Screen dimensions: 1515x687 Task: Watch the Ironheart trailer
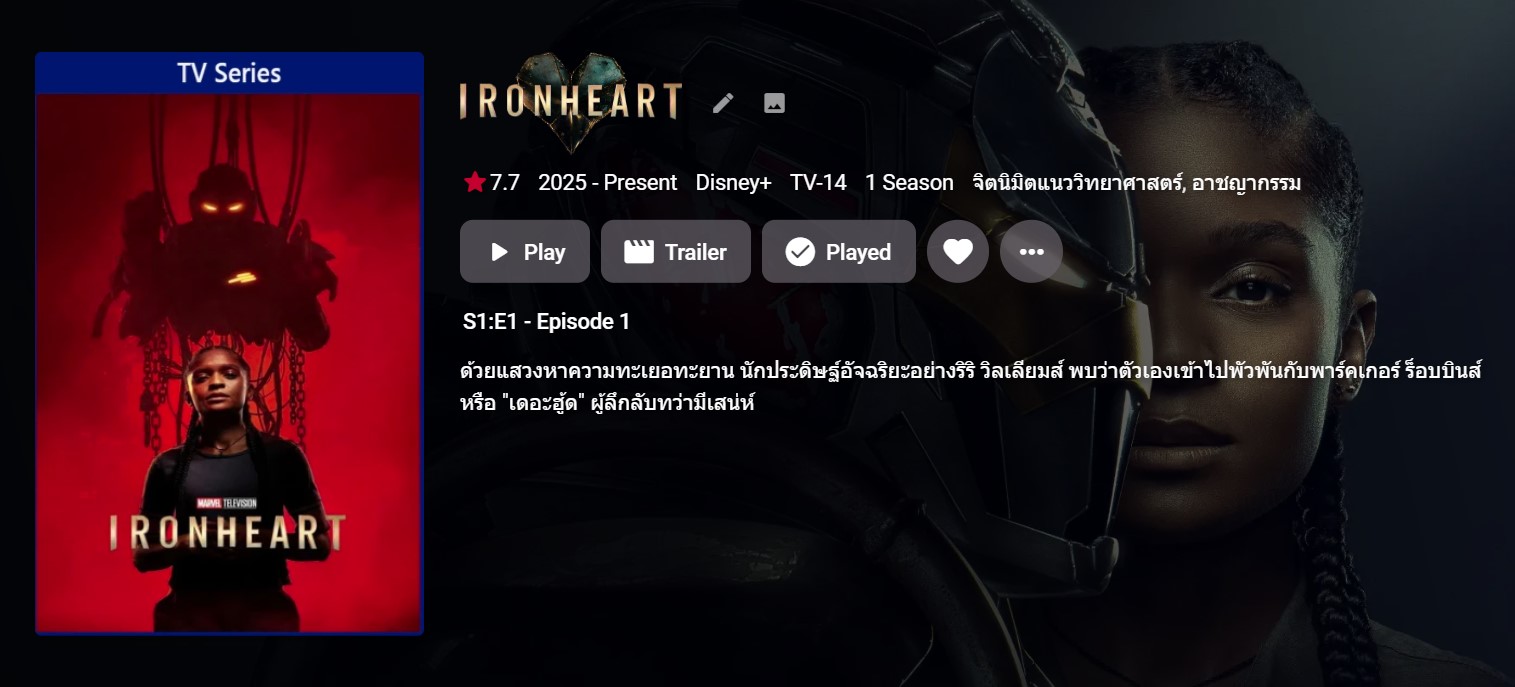point(675,252)
